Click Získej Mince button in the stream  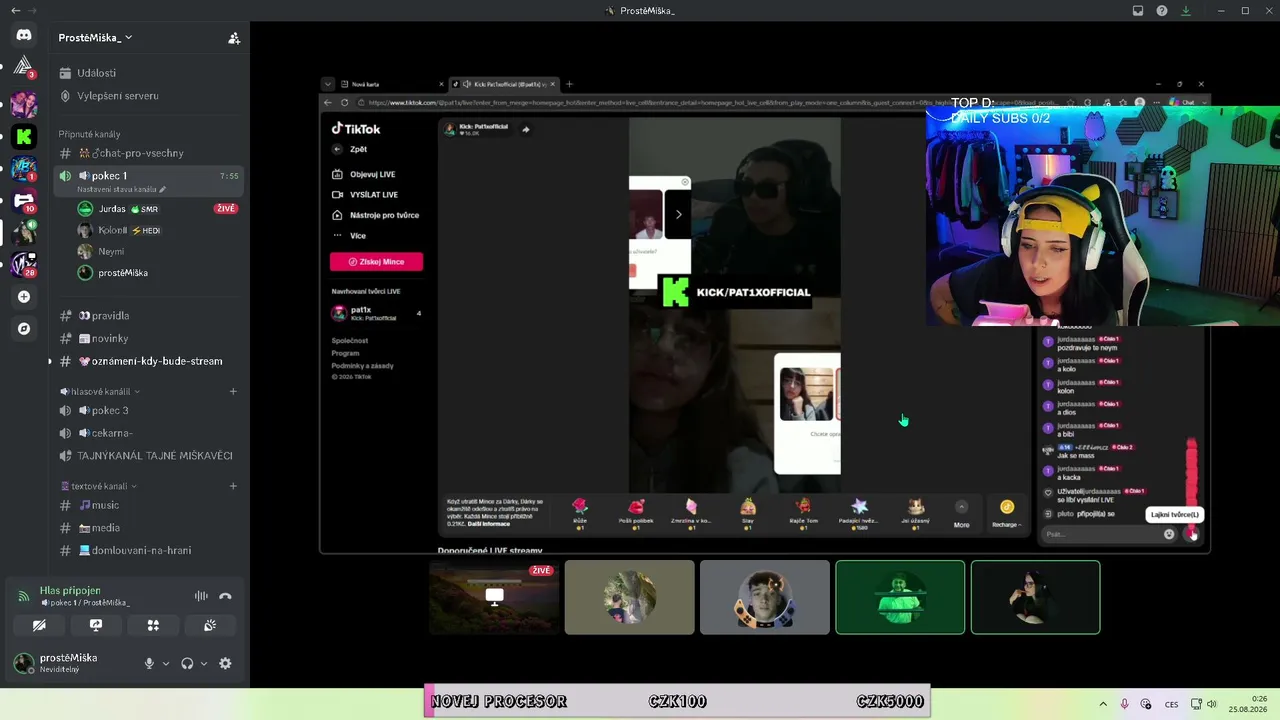376,262
